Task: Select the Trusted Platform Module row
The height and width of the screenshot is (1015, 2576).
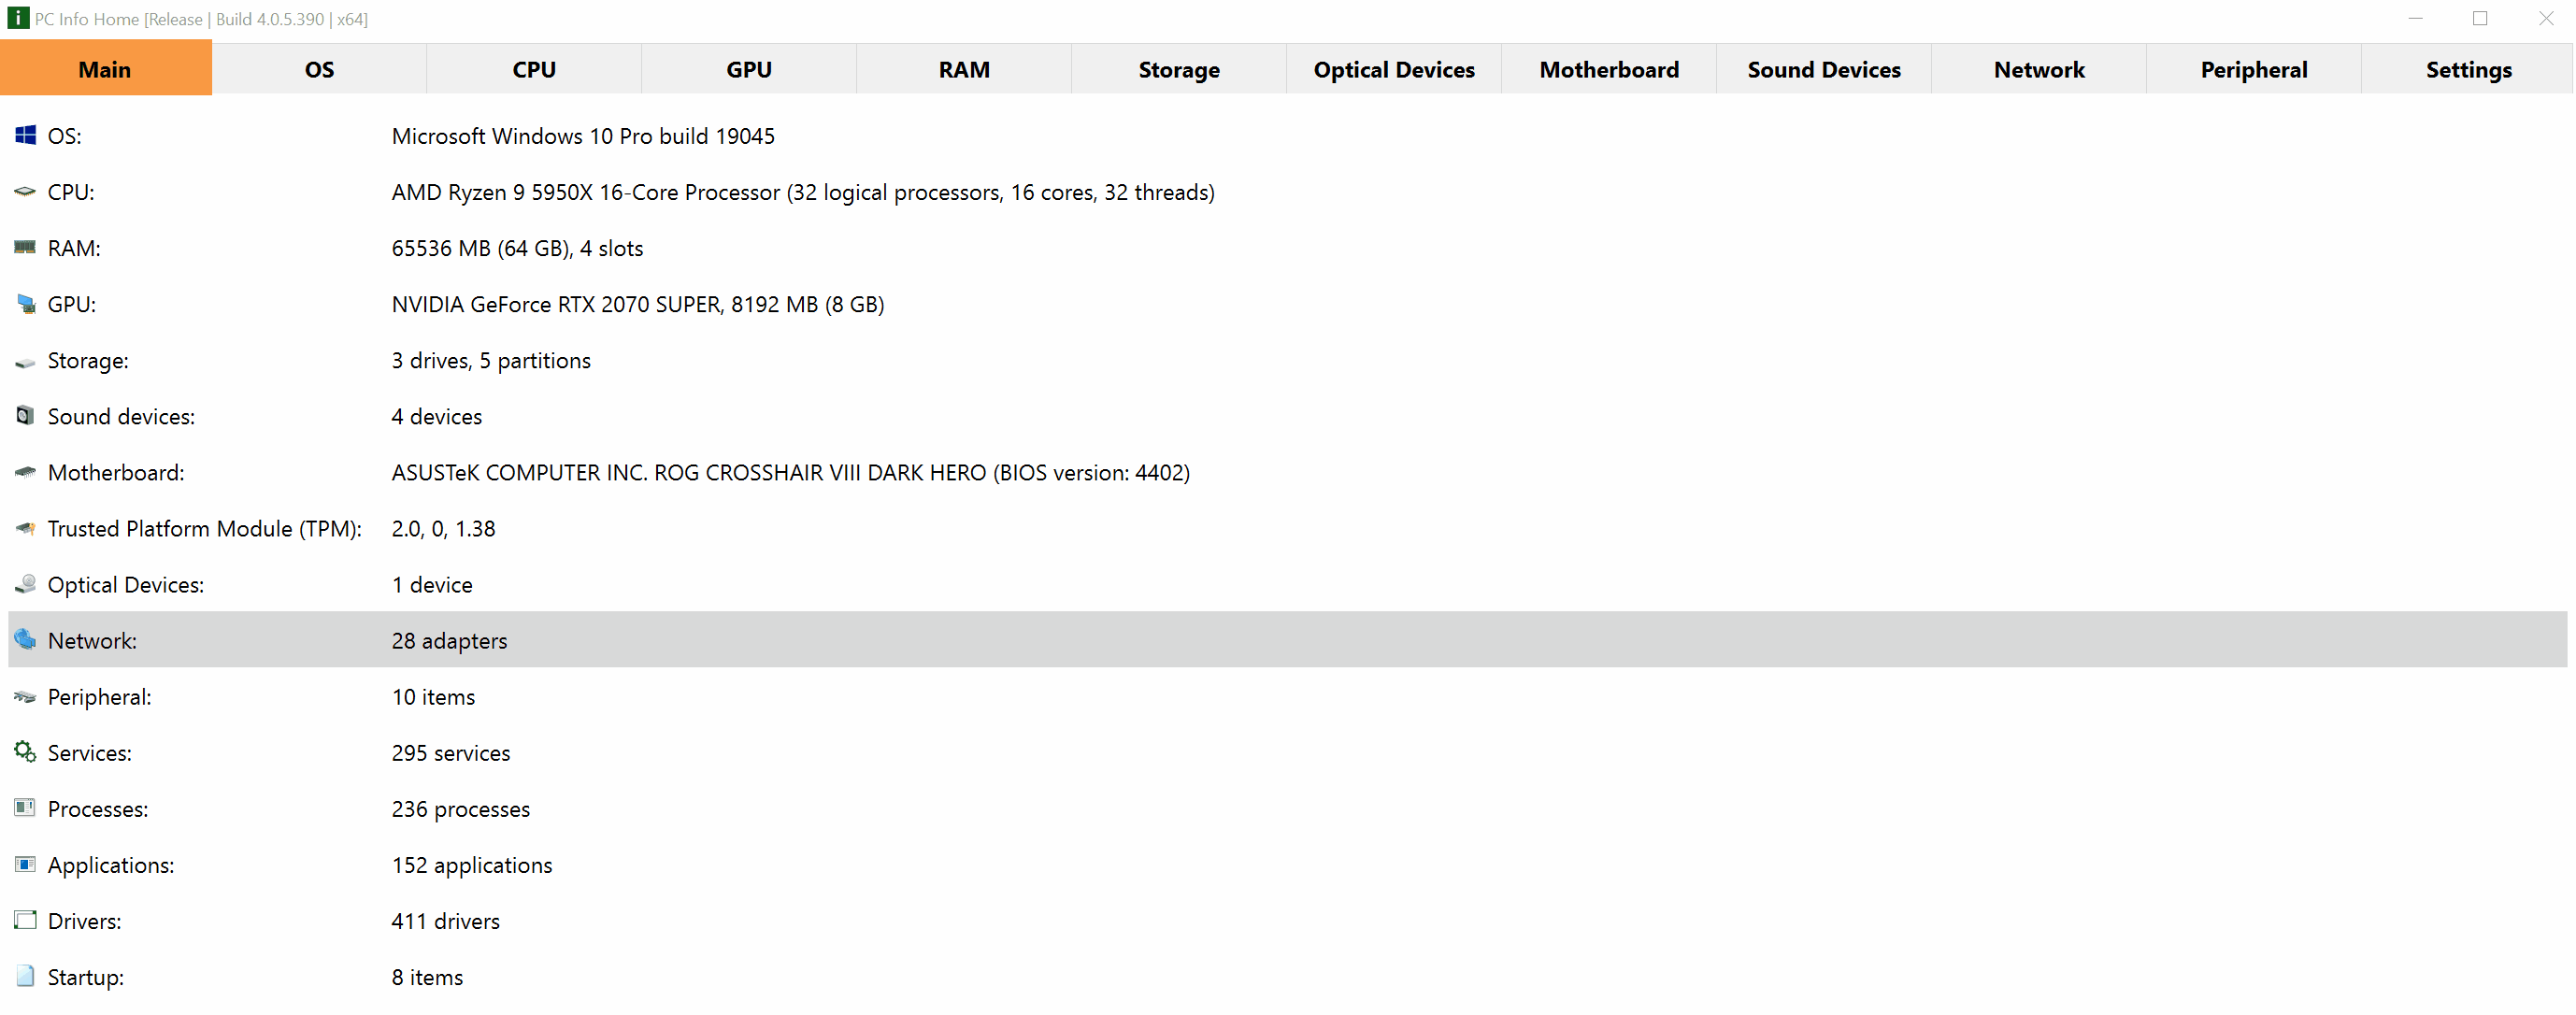Action: point(1288,528)
